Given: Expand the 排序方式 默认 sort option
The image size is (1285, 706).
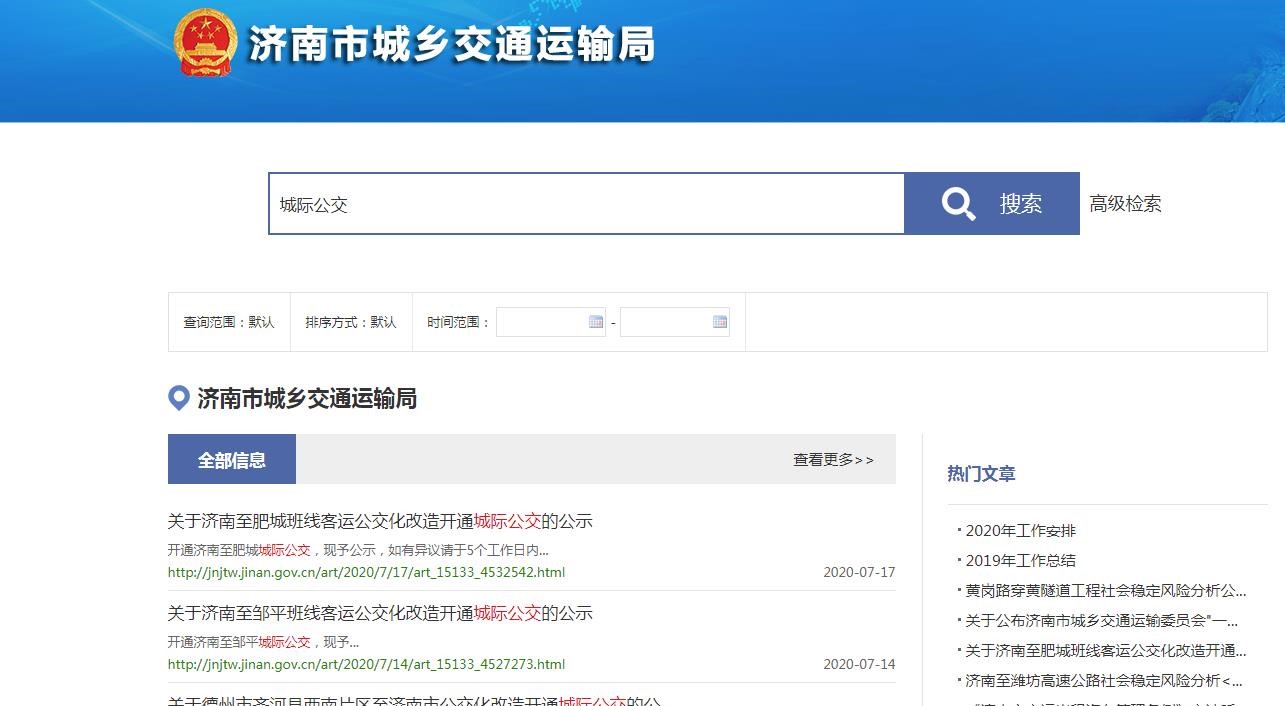Looking at the screenshot, I should click(x=351, y=322).
